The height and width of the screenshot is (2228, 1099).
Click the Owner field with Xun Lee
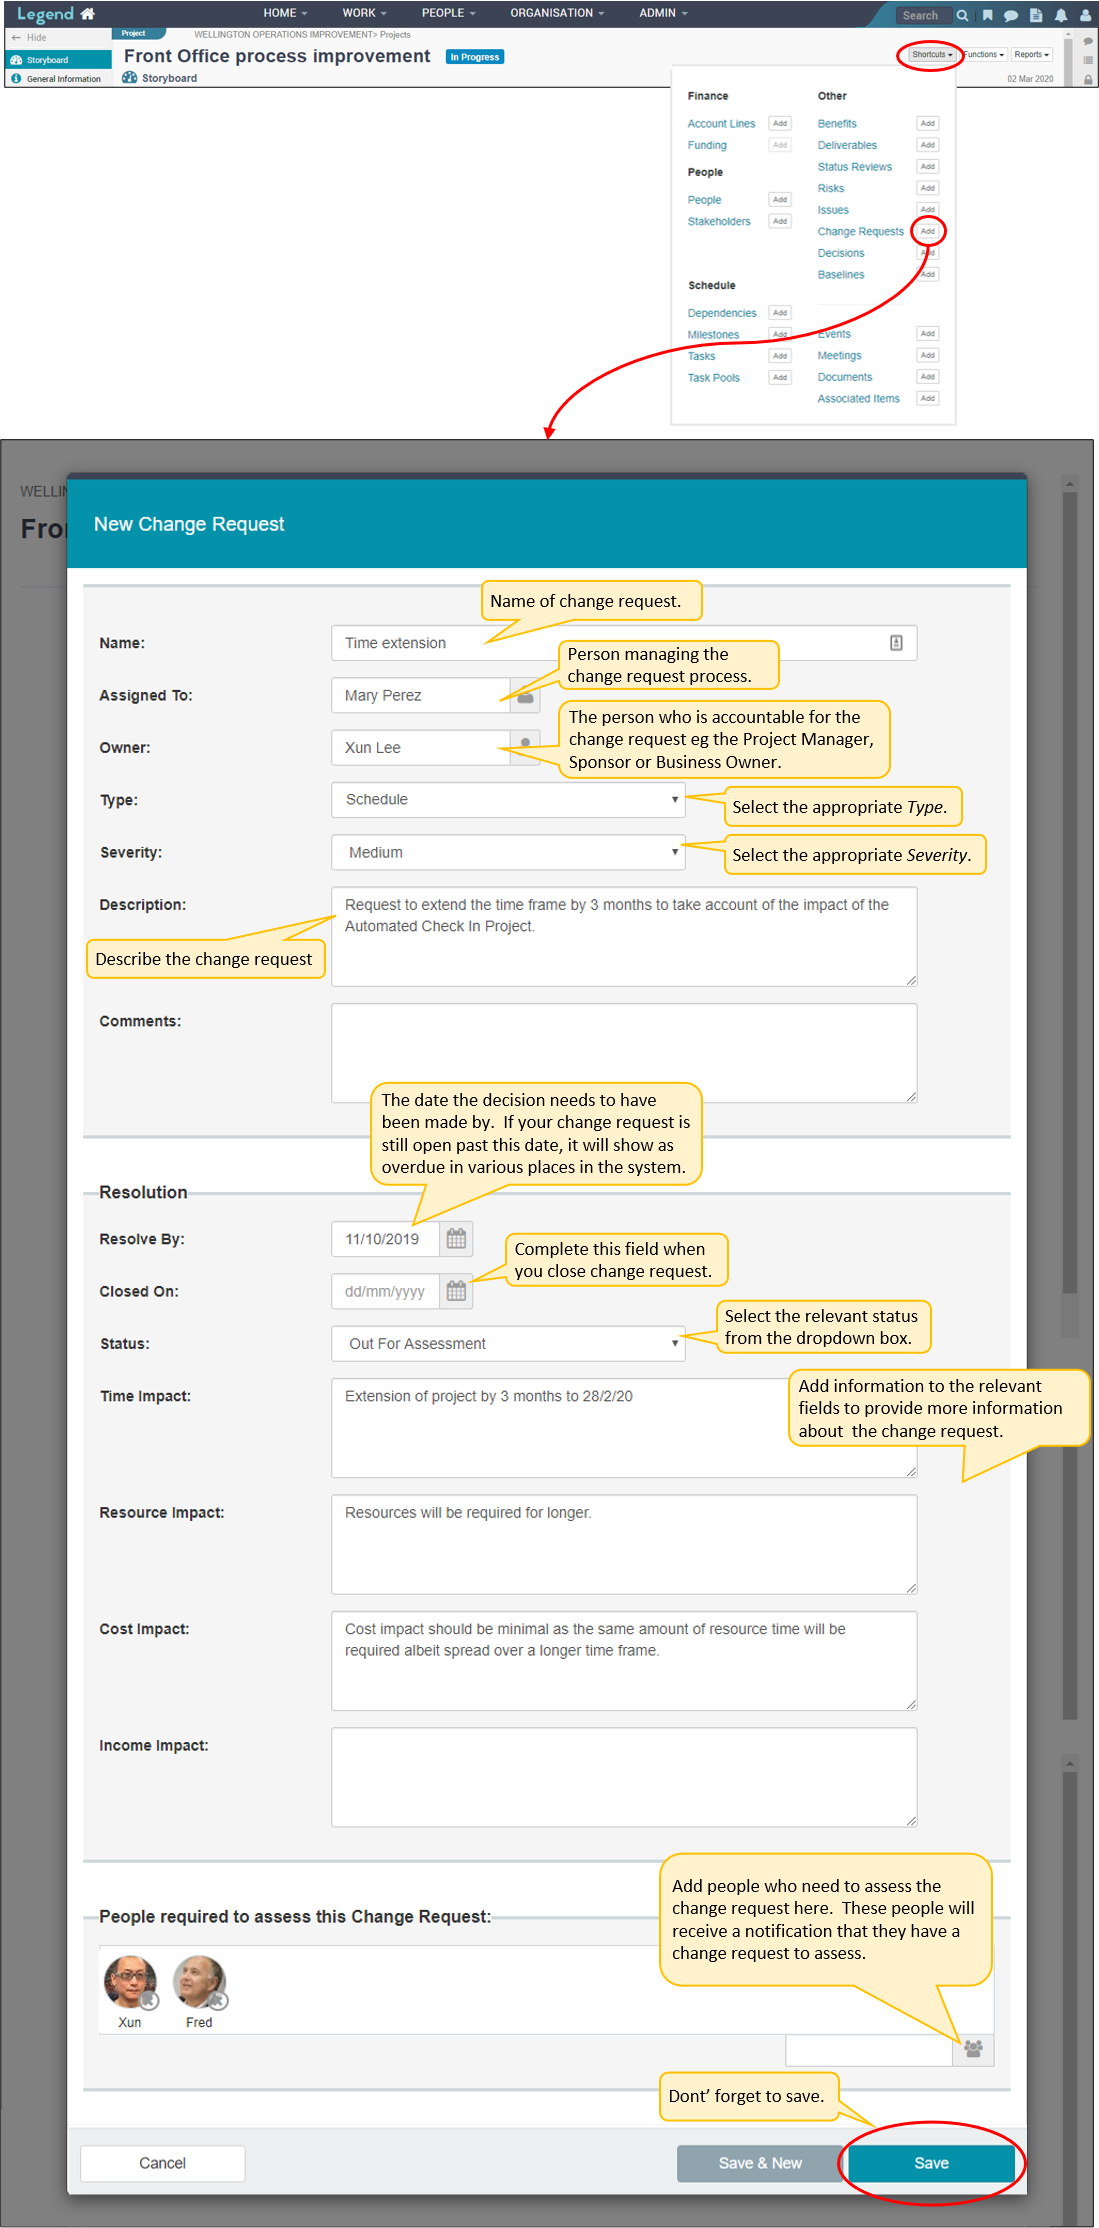pyautogui.click(x=421, y=747)
